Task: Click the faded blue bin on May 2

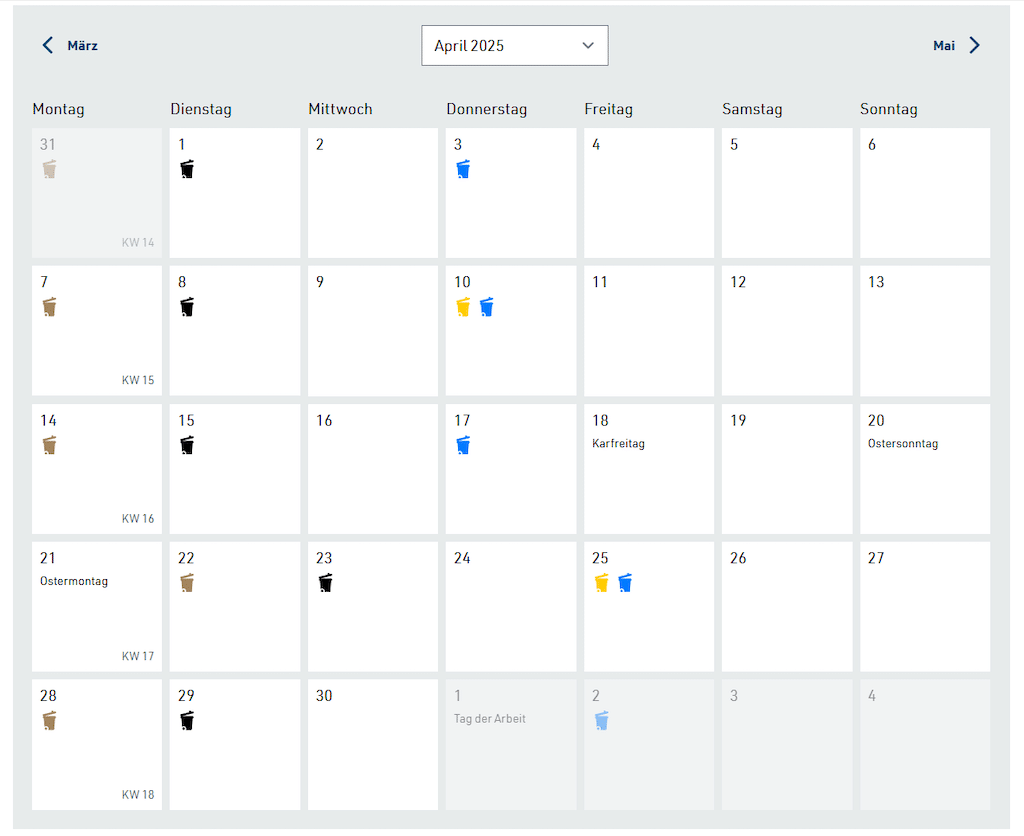Action: click(601, 720)
